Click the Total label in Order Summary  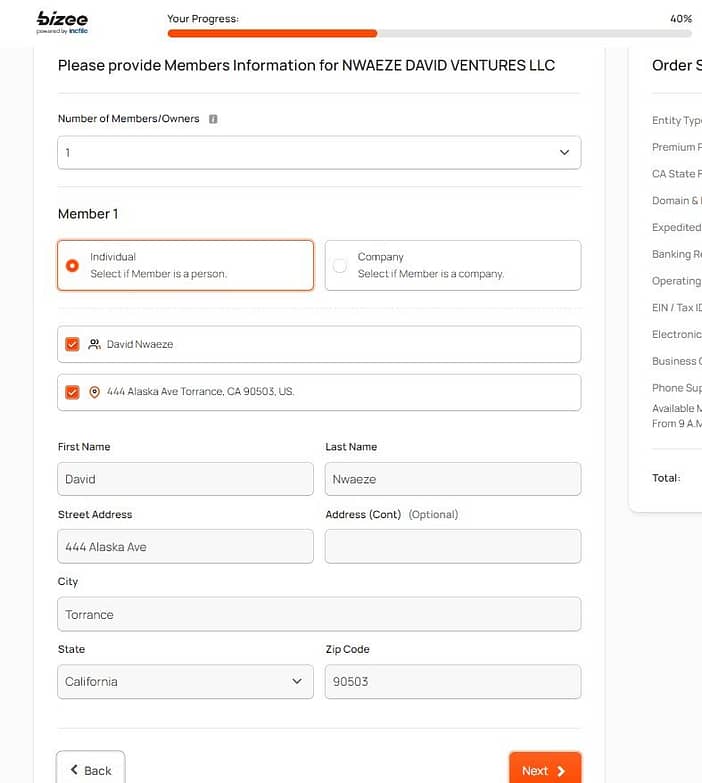click(x=666, y=478)
